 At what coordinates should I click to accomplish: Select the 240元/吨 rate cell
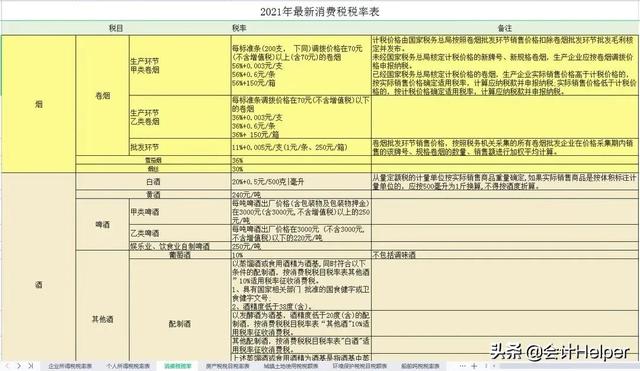pyautogui.click(x=301, y=195)
